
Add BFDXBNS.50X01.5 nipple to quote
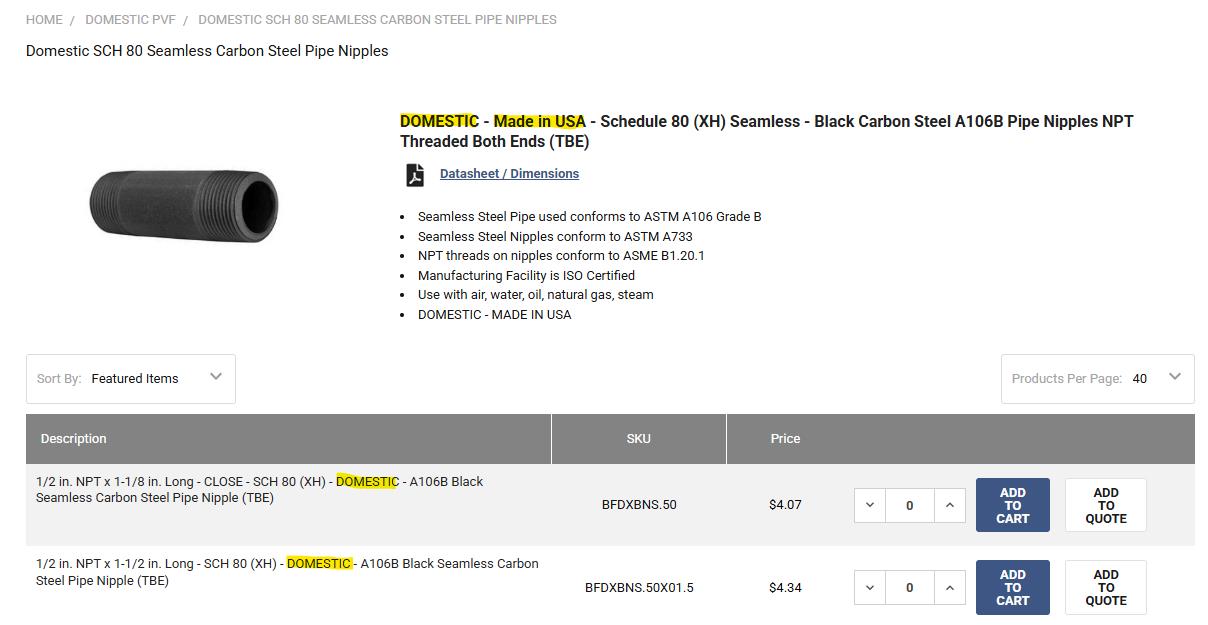(1105, 588)
